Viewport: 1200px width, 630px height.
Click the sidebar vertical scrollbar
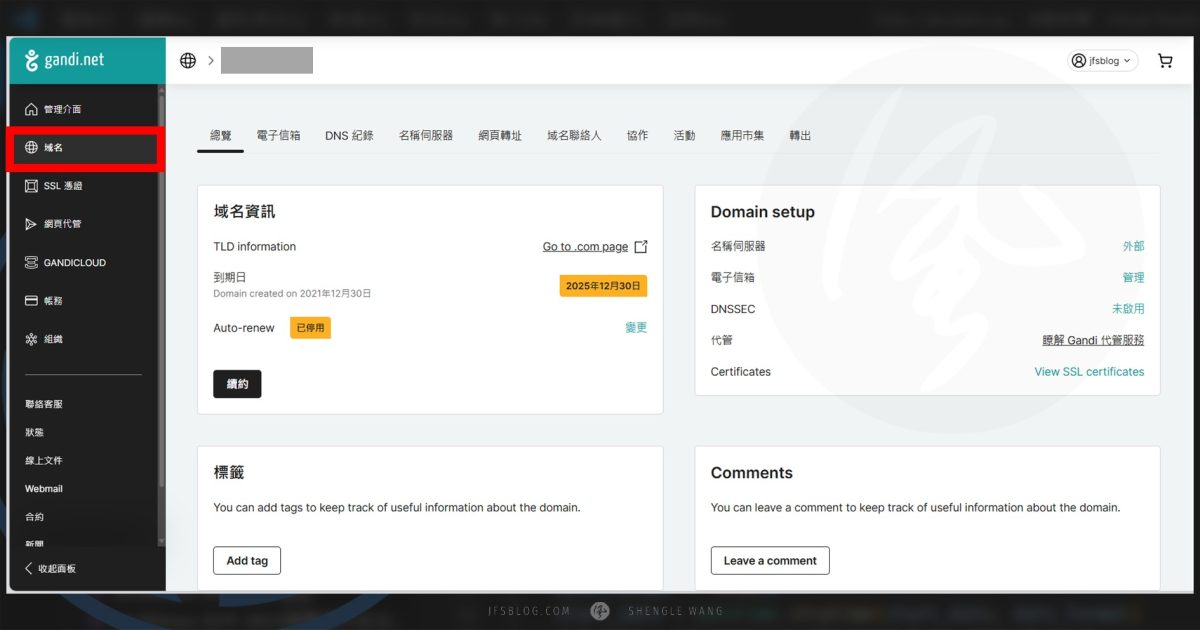coord(162,300)
